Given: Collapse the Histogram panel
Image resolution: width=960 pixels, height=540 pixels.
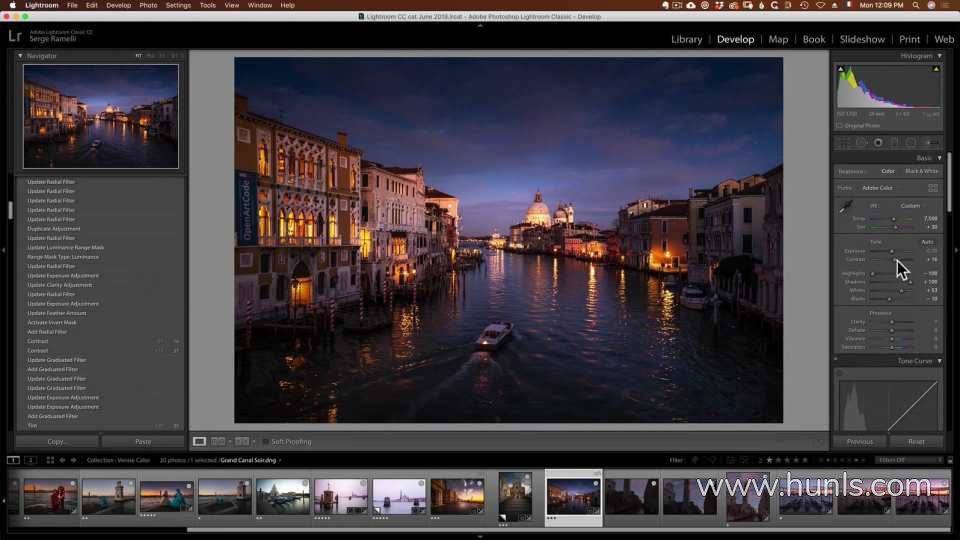Looking at the screenshot, I should (939, 56).
